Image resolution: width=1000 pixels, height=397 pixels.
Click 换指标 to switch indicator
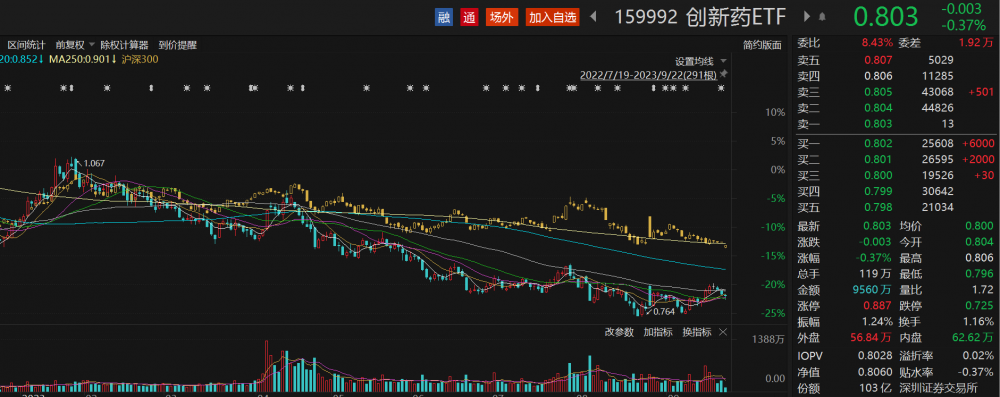[x=696, y=332]
